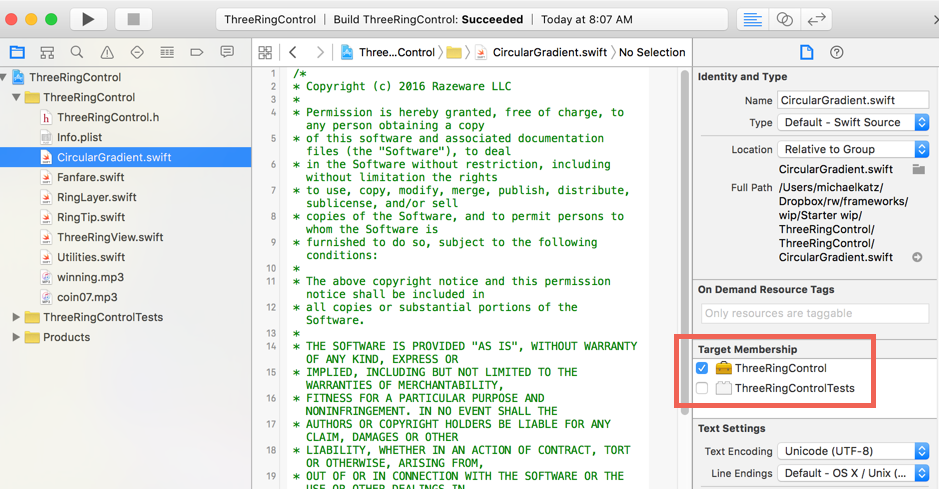Click folder breadcrumb in jump bar
Viewport: 939px width, 489px height.
(454, 53)
